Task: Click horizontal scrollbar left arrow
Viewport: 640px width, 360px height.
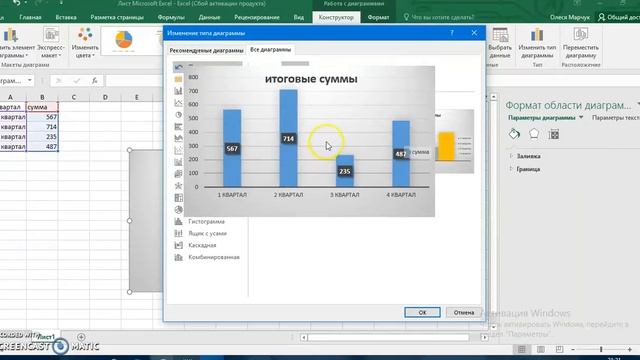Action: click(303, 338)
